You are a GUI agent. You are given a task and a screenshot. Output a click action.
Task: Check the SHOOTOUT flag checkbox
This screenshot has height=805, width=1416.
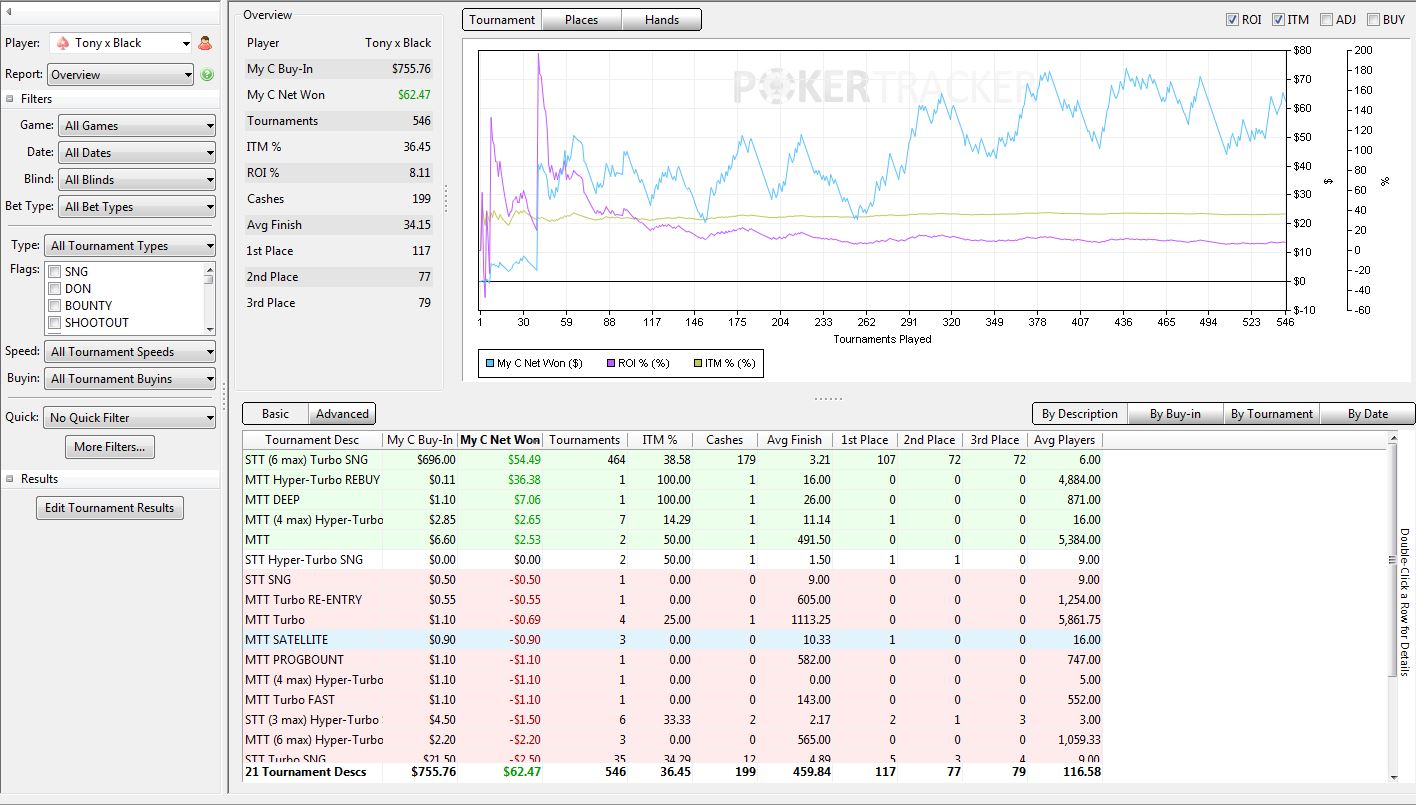coord(55,323)
